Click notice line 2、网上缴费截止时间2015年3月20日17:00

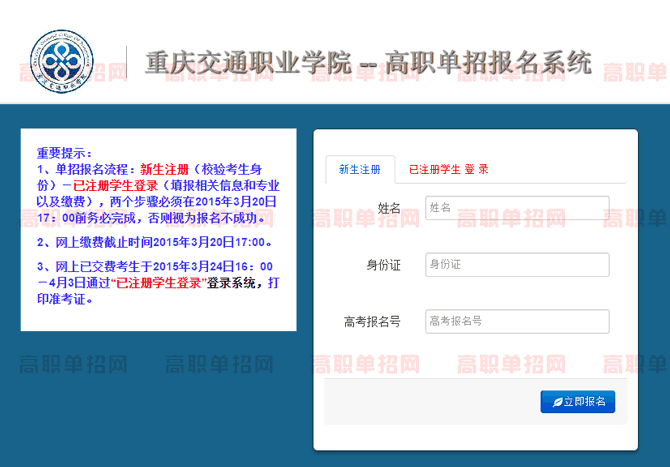(x=155, y=242)
